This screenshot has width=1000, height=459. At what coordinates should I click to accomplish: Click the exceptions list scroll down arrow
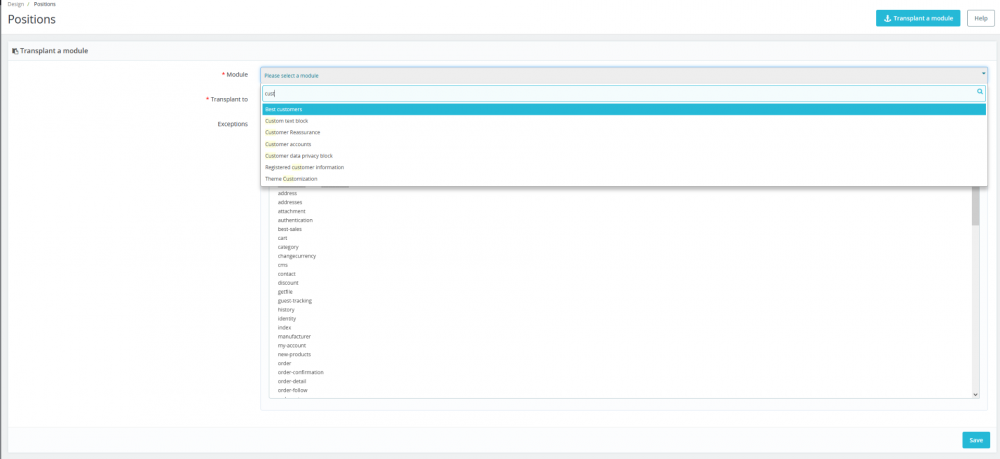[975, 395]
